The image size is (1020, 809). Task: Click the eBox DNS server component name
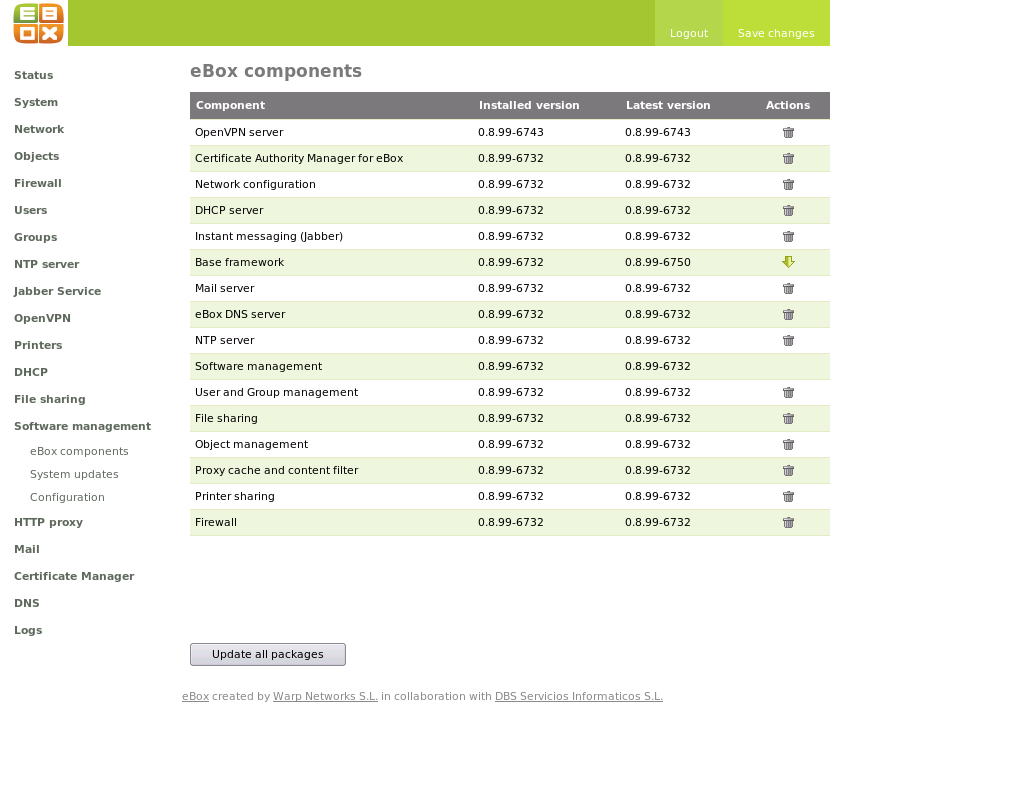pos(240,315)
